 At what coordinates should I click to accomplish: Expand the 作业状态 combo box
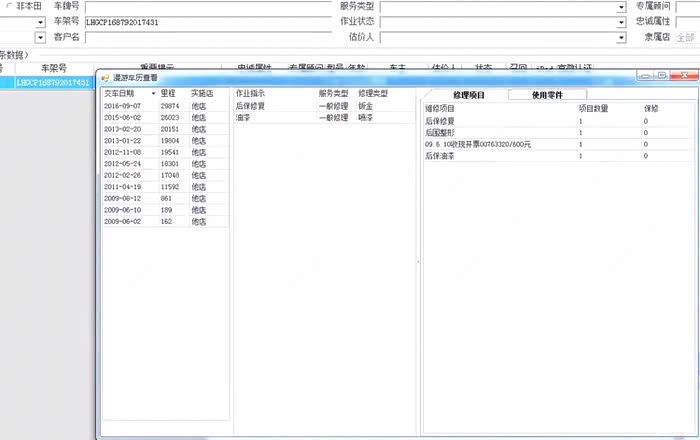point(620,22)
